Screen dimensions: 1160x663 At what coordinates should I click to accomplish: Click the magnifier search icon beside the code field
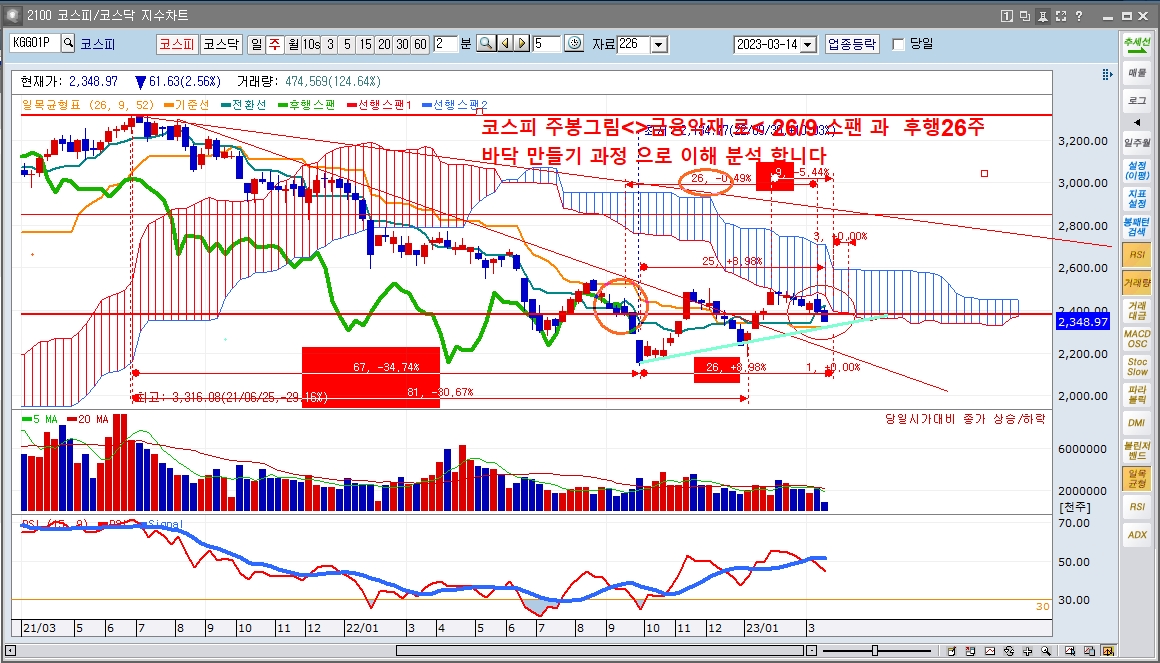click(68, 43)
